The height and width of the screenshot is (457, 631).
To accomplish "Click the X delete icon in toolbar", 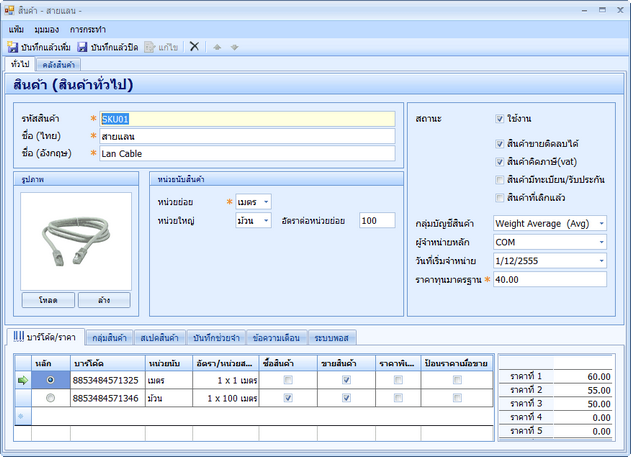I will click(194, 47).
